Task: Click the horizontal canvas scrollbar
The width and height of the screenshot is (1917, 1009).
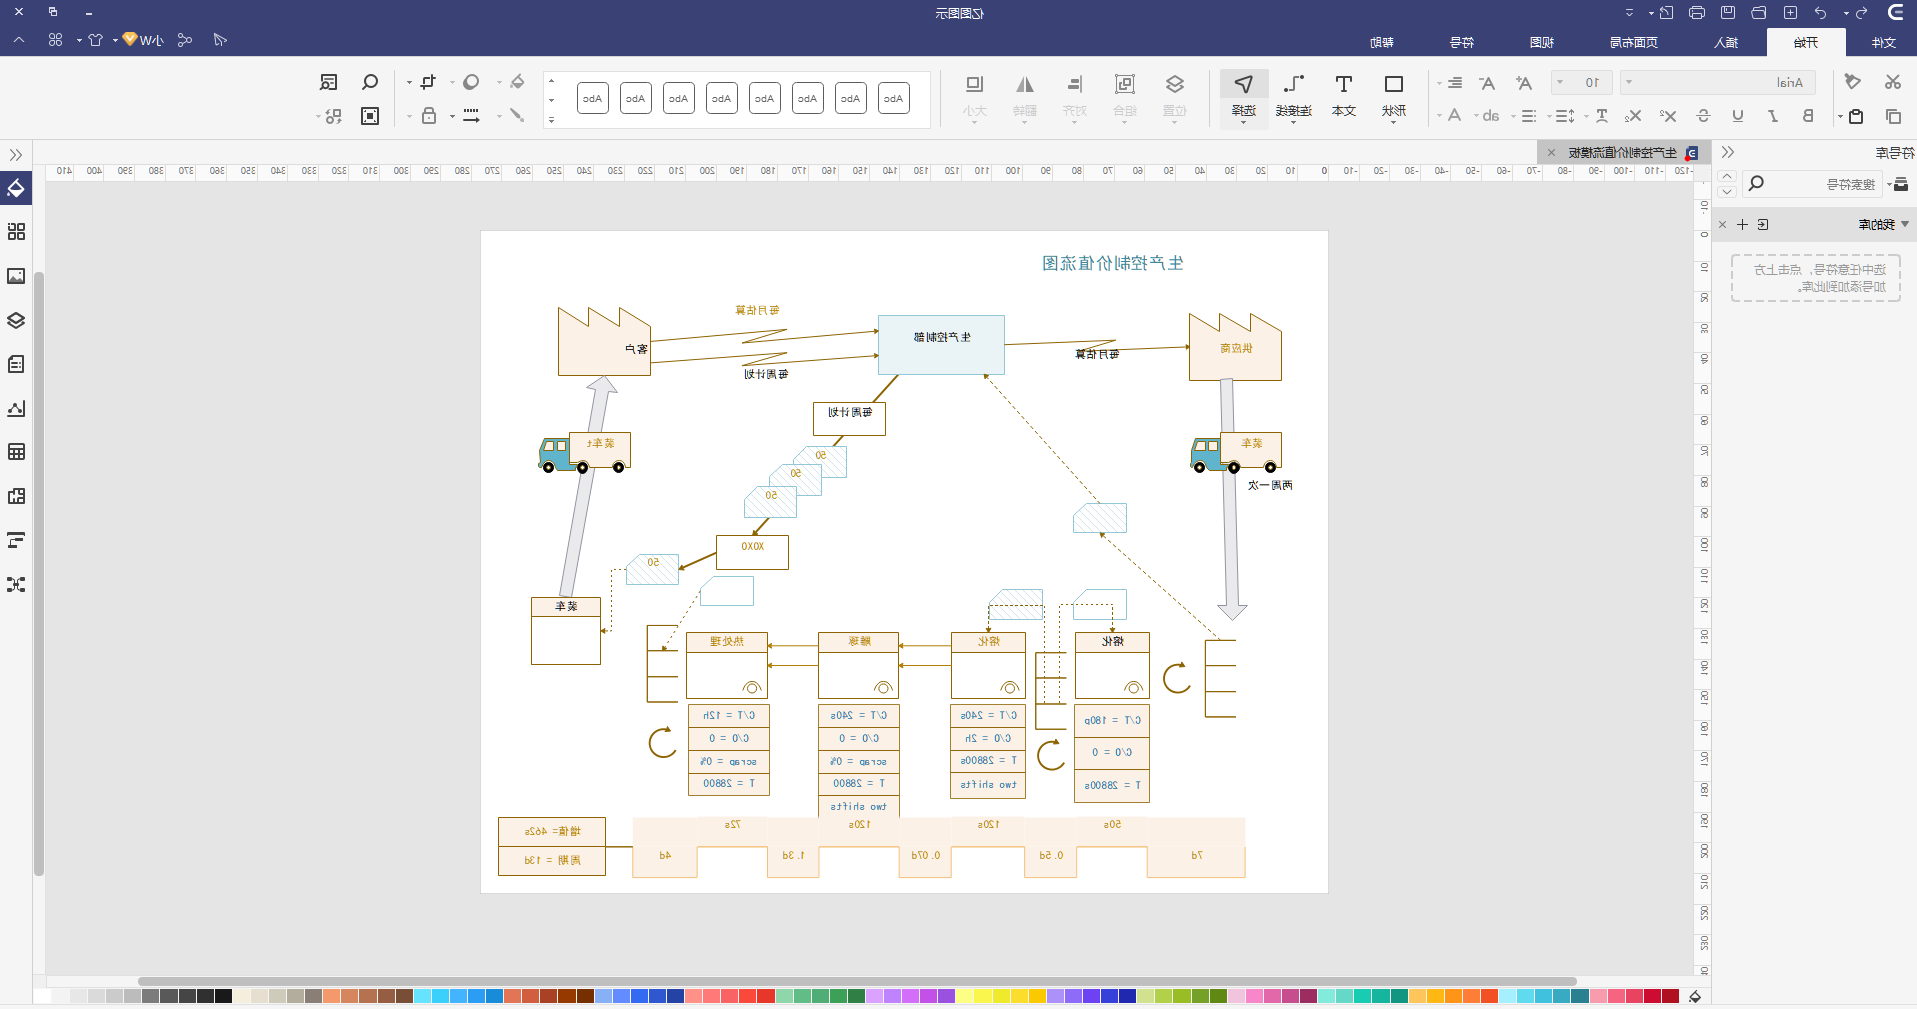Action: [x=857, y=981]
